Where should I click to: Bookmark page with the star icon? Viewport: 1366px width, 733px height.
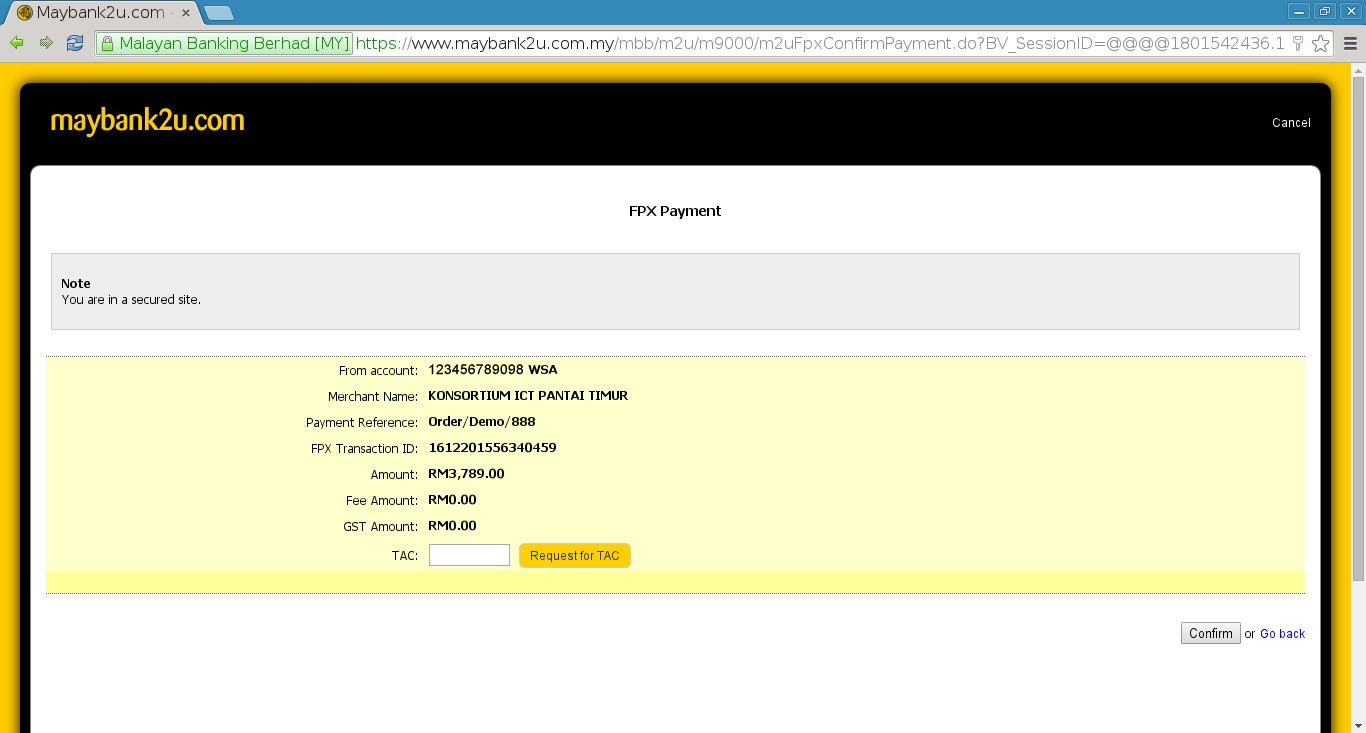coord(1320,43)
